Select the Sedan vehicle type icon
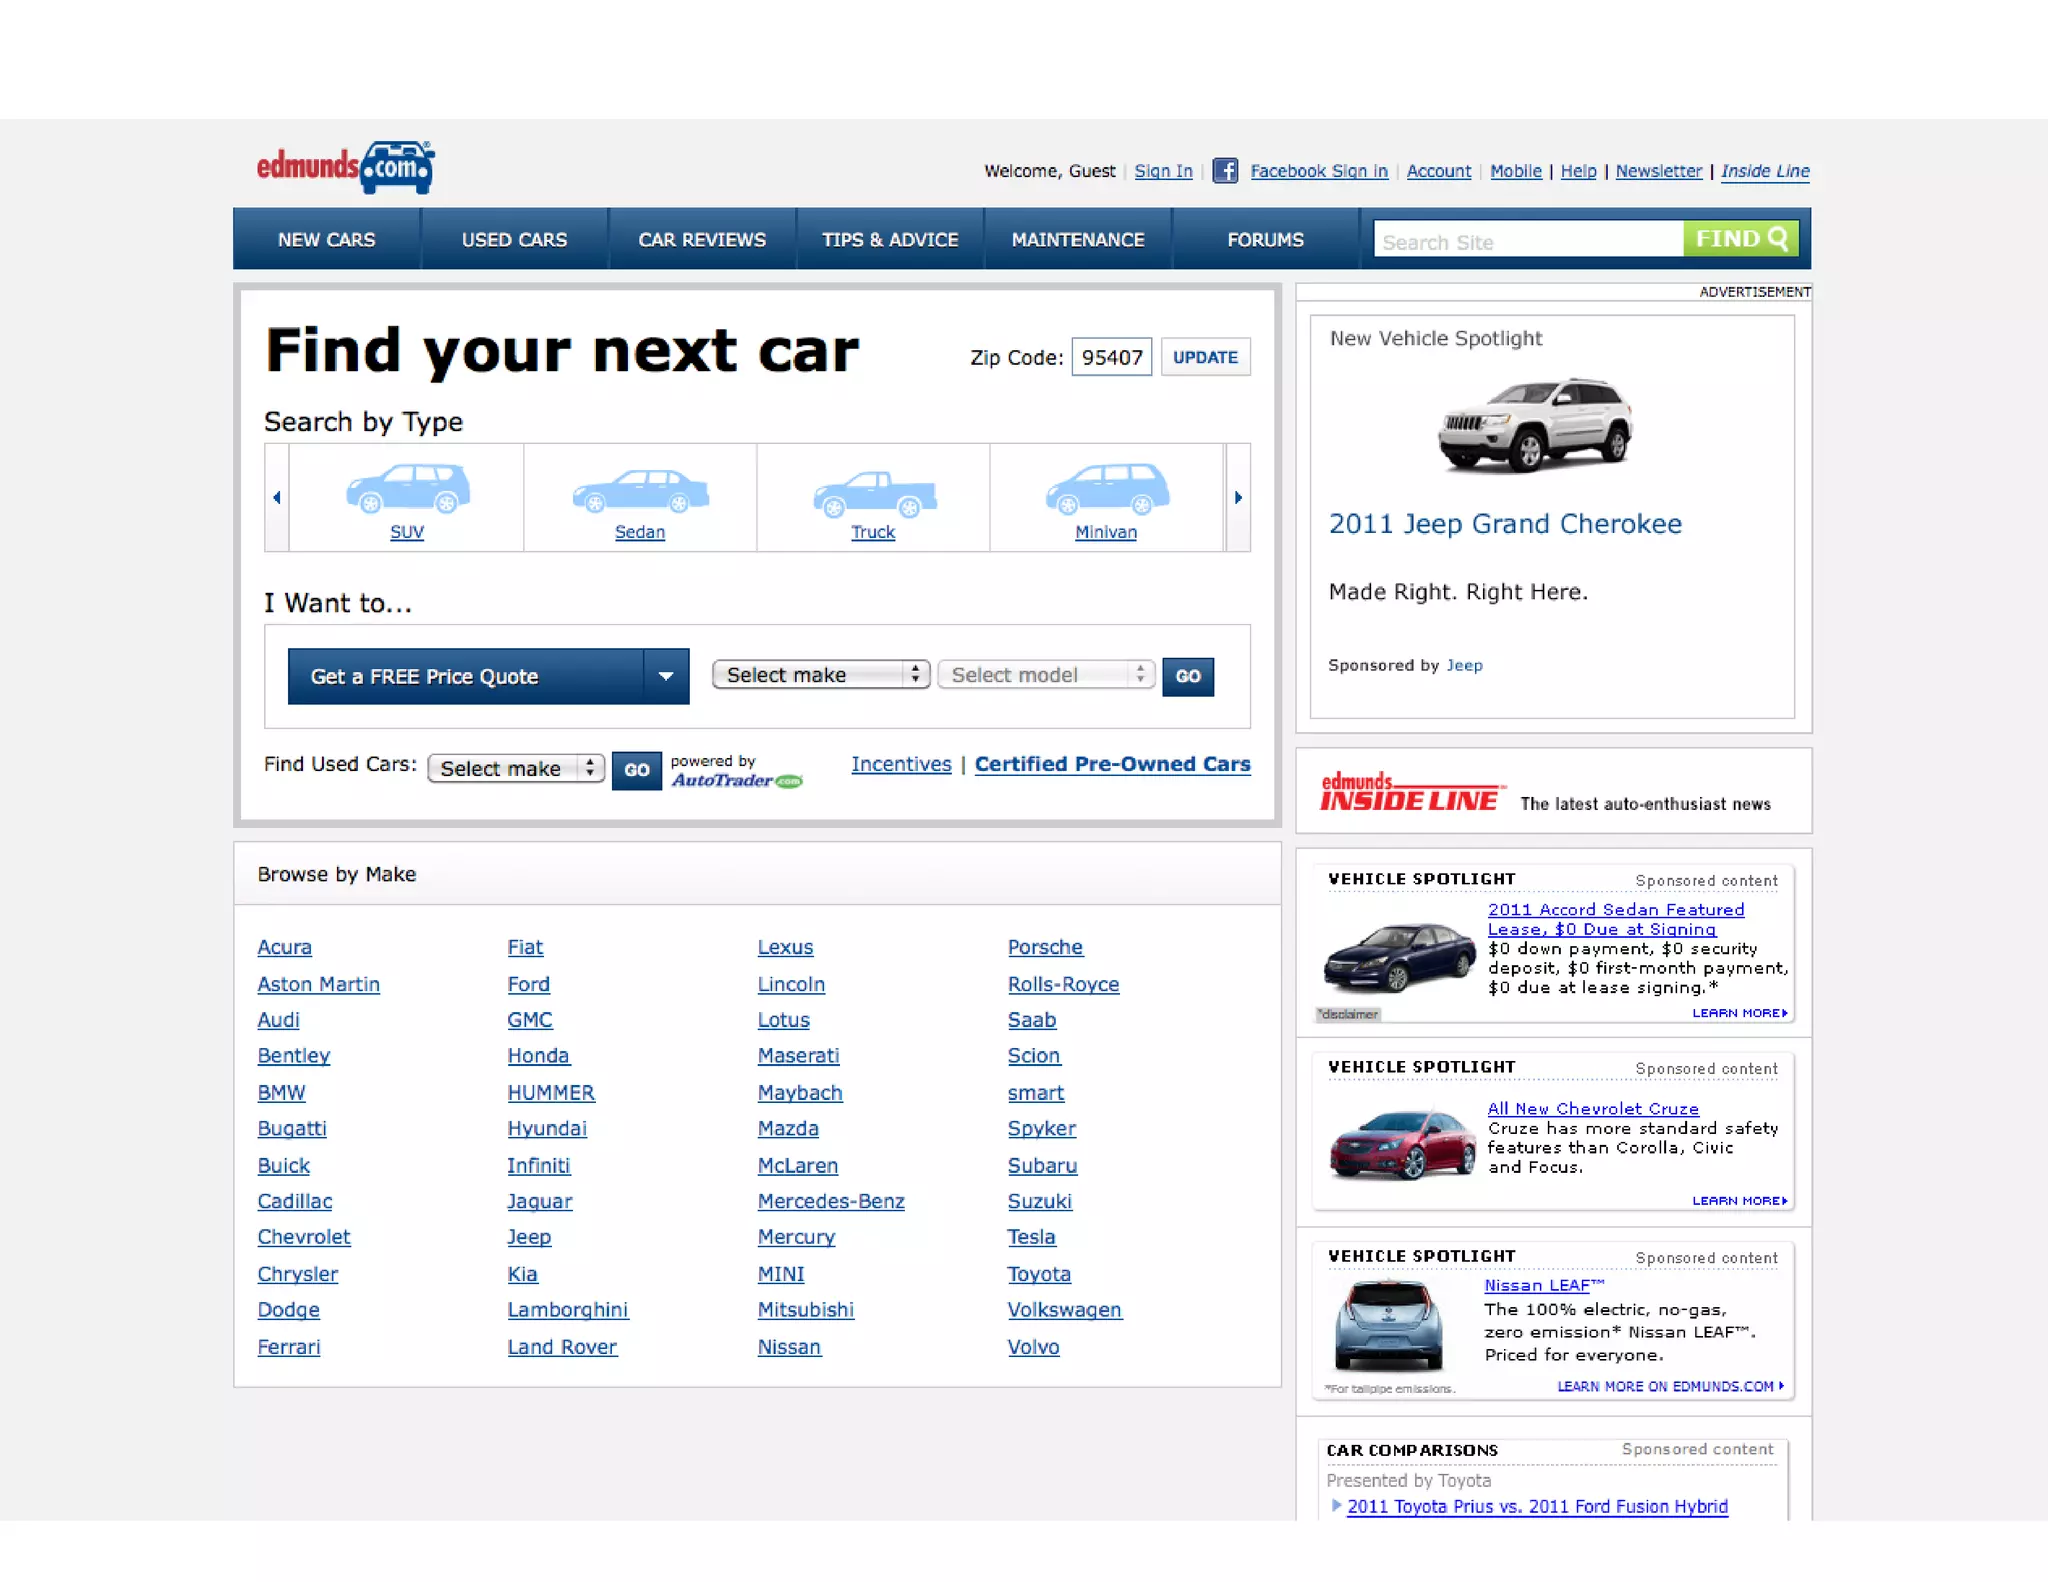The height and width of the screenshot is (1582, 2048). [x=640, y=490]
